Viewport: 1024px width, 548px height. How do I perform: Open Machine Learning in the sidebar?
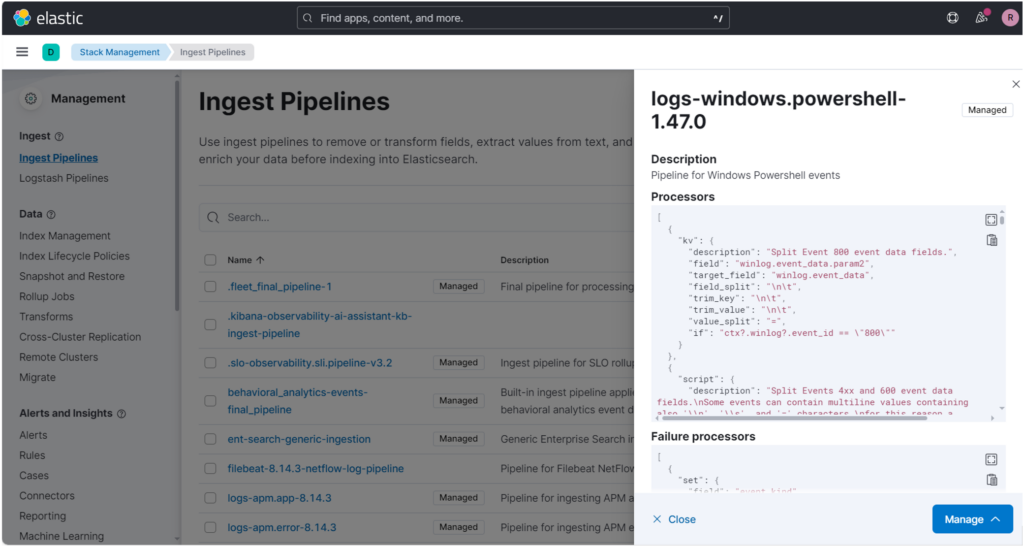[x=61, y=536]
